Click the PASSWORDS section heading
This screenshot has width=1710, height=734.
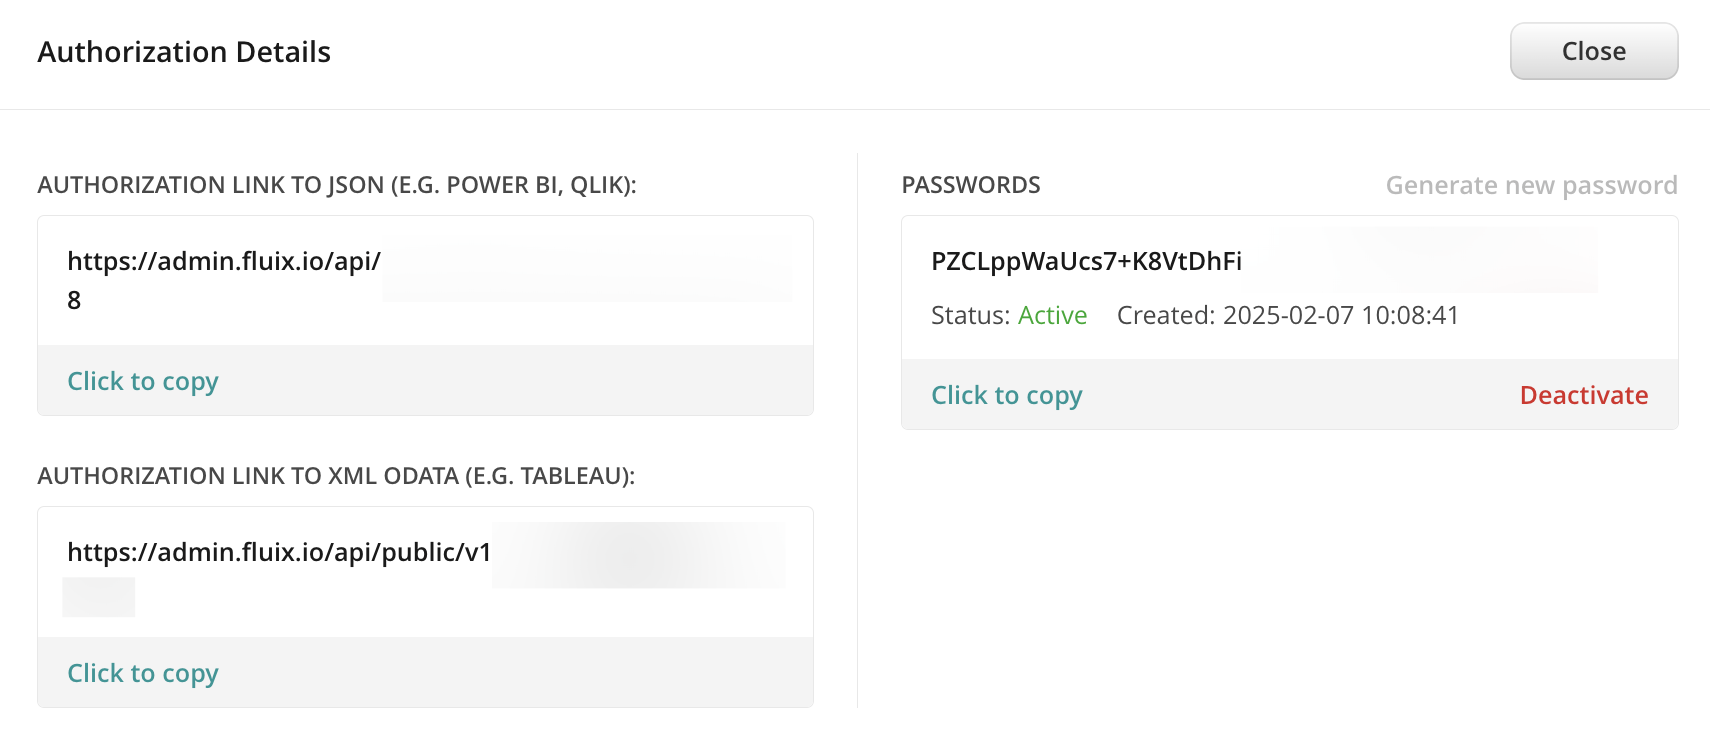click(x=970, y=185)
